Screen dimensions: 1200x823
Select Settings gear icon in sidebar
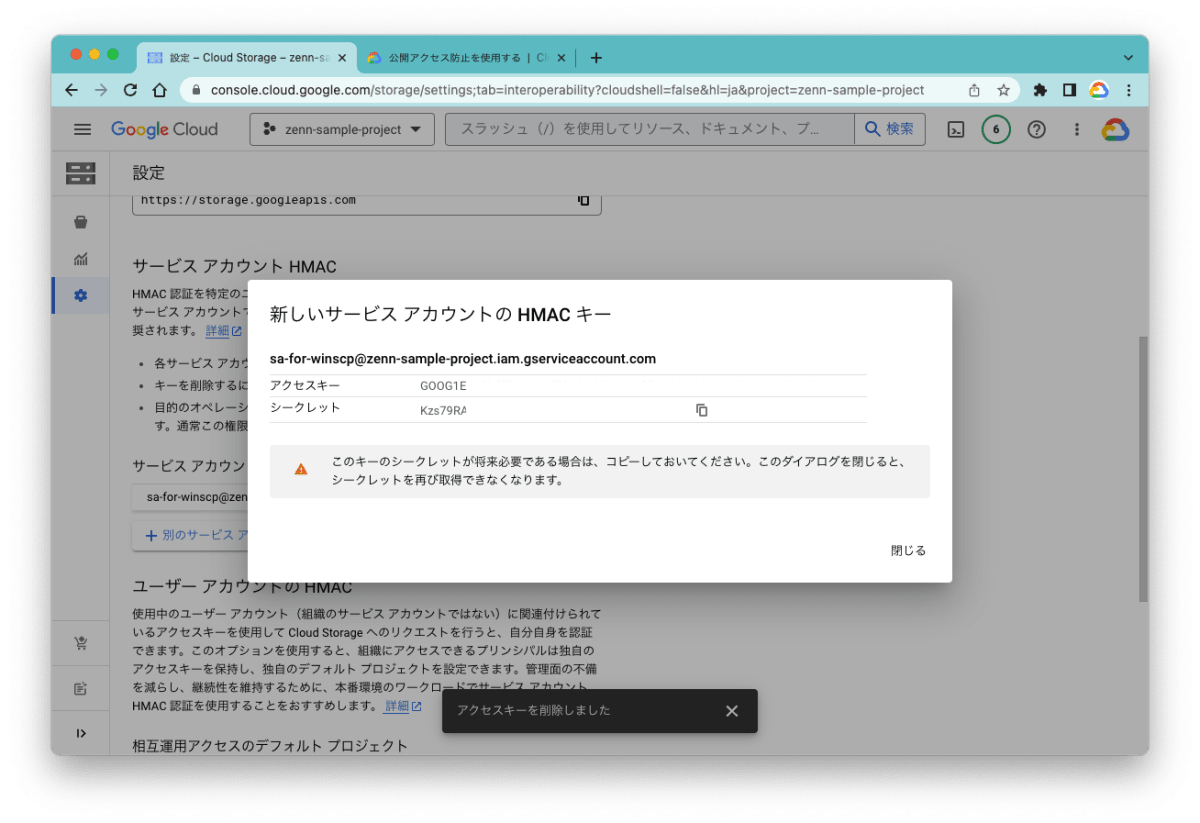point(80,295)
